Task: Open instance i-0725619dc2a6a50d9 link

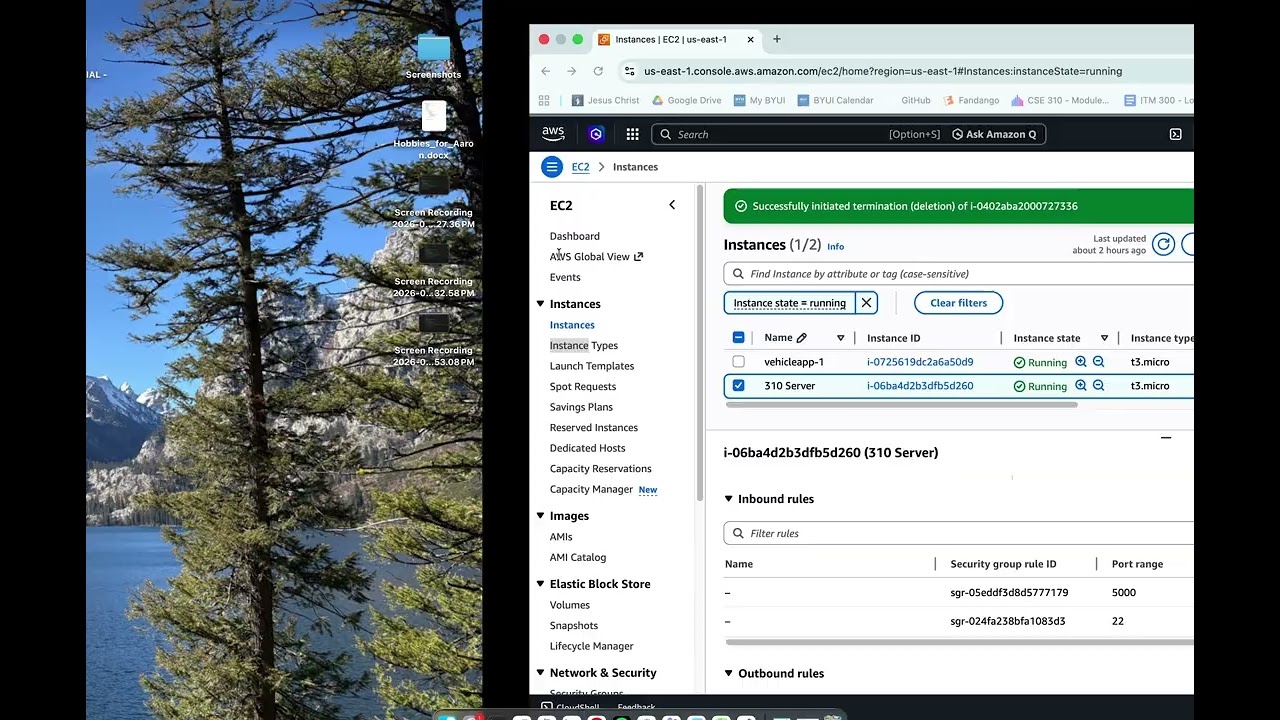Action: [x=920, y=362]
